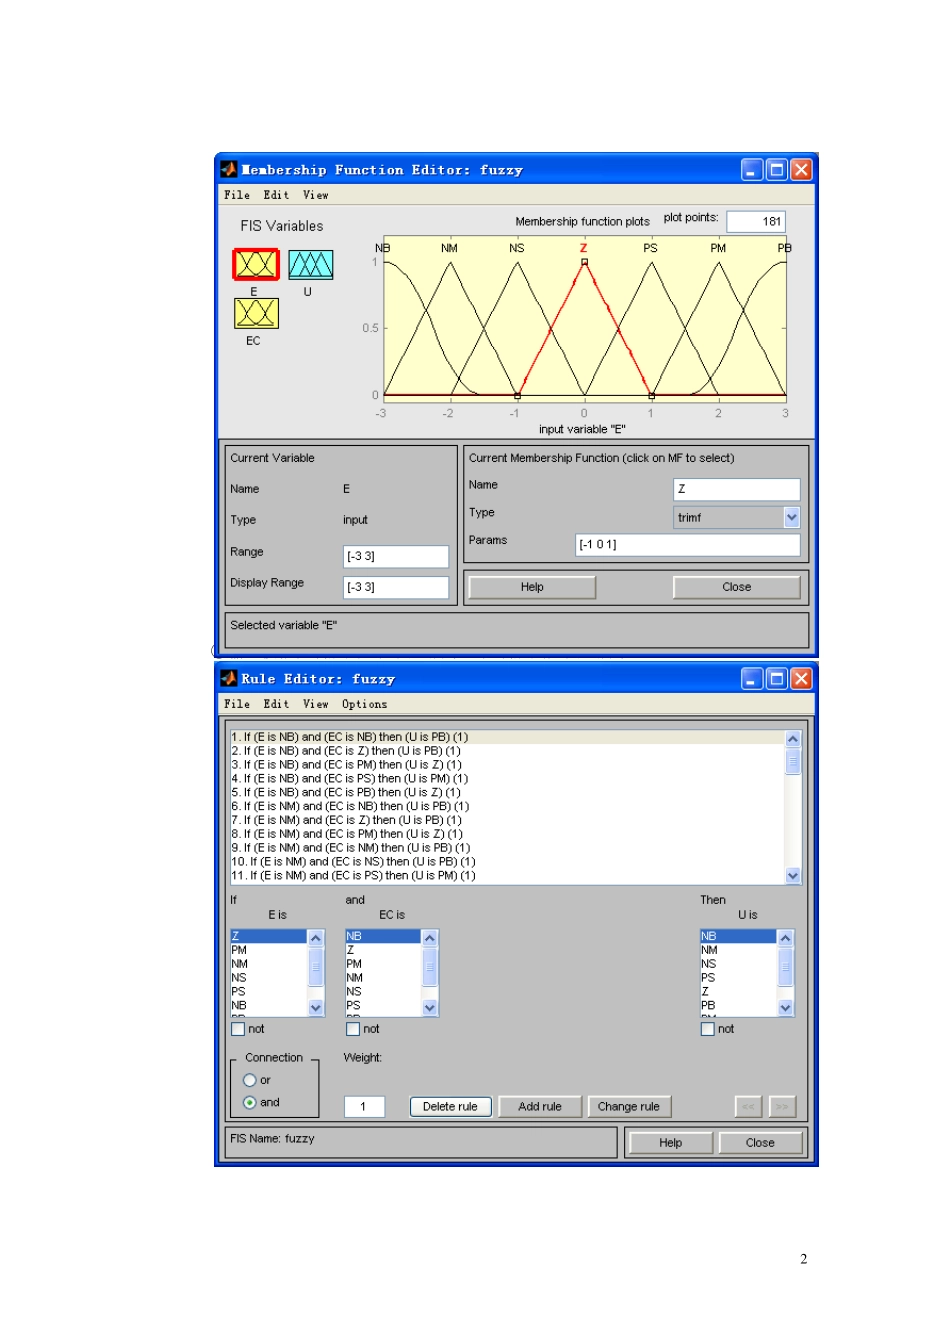Click the Range input field
This screenshot has width=950, height=1344.
click(x=396, y=556)
